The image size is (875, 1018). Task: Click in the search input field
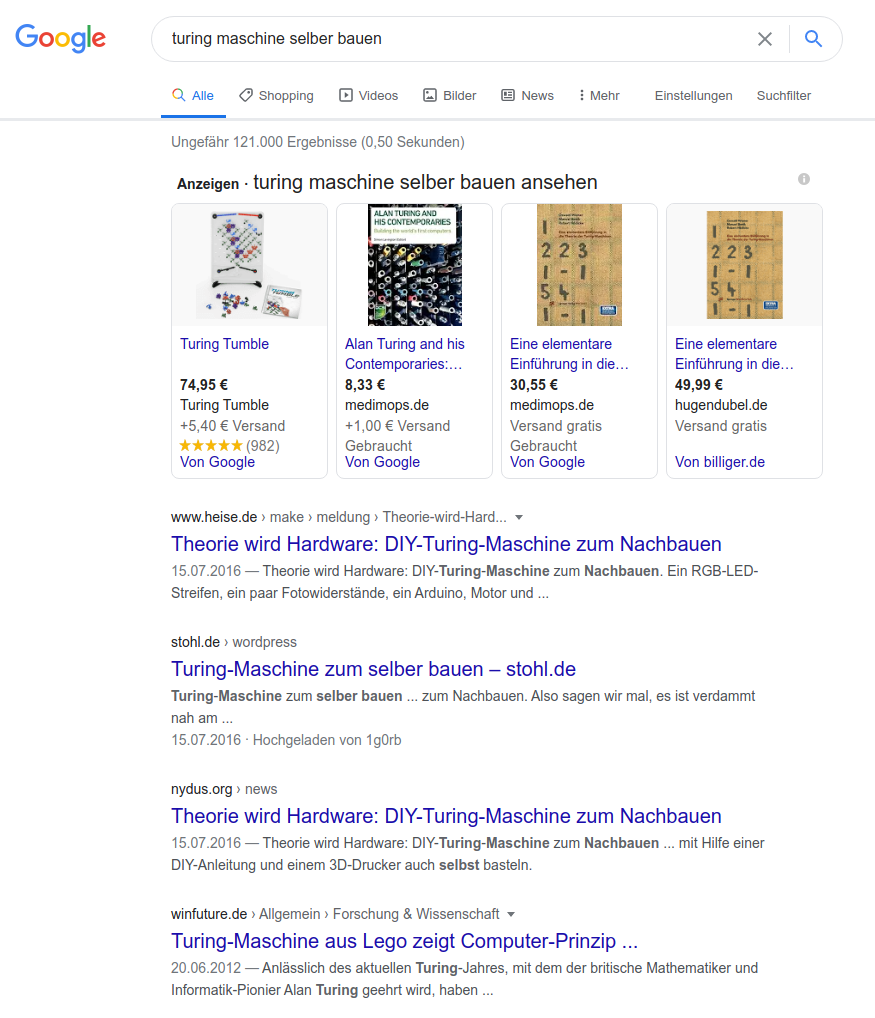click(x=450, y=39)
